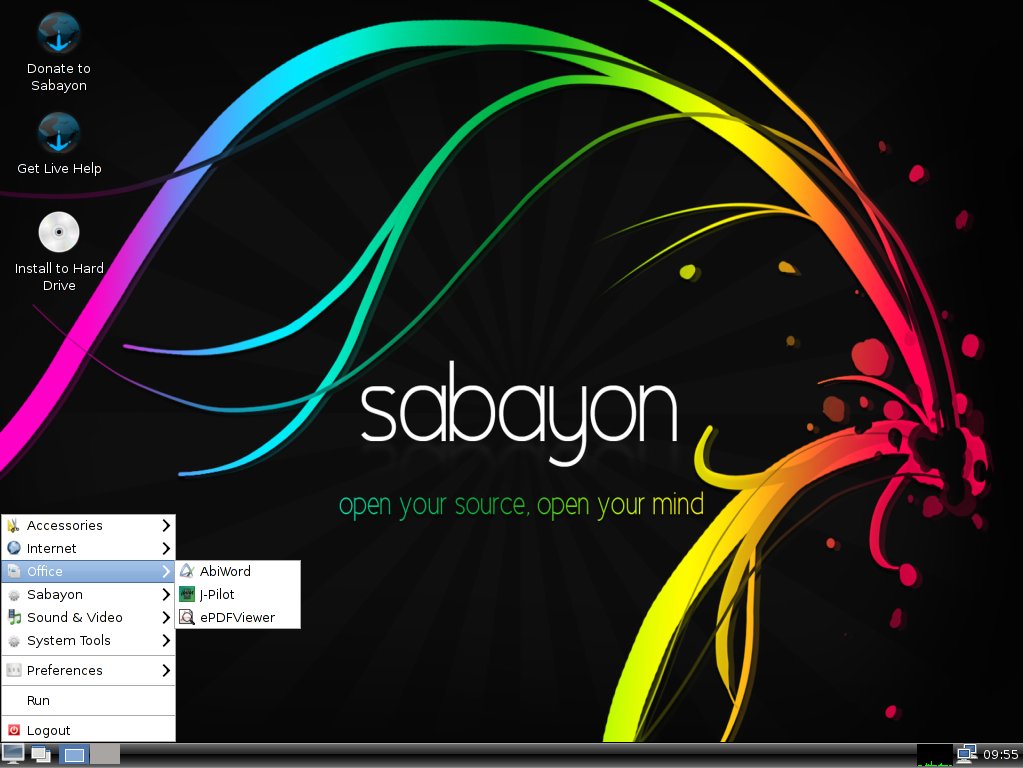This screenshot has width=1023, height=768.
Task: Open the Internet menu category
Action: [89, 548]
